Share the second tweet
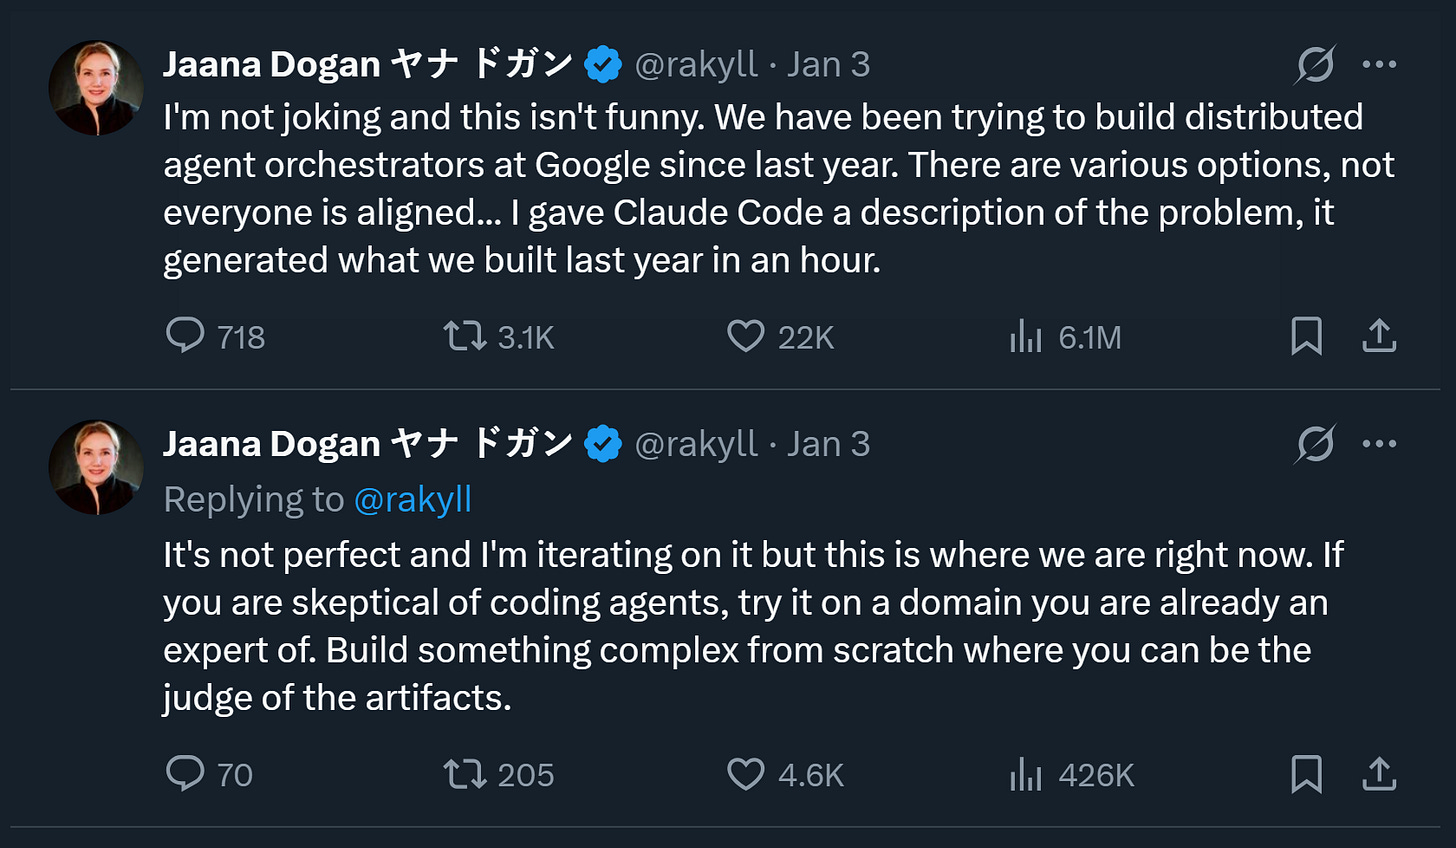Screen dimensions: 1456x848 point(1379,774)
